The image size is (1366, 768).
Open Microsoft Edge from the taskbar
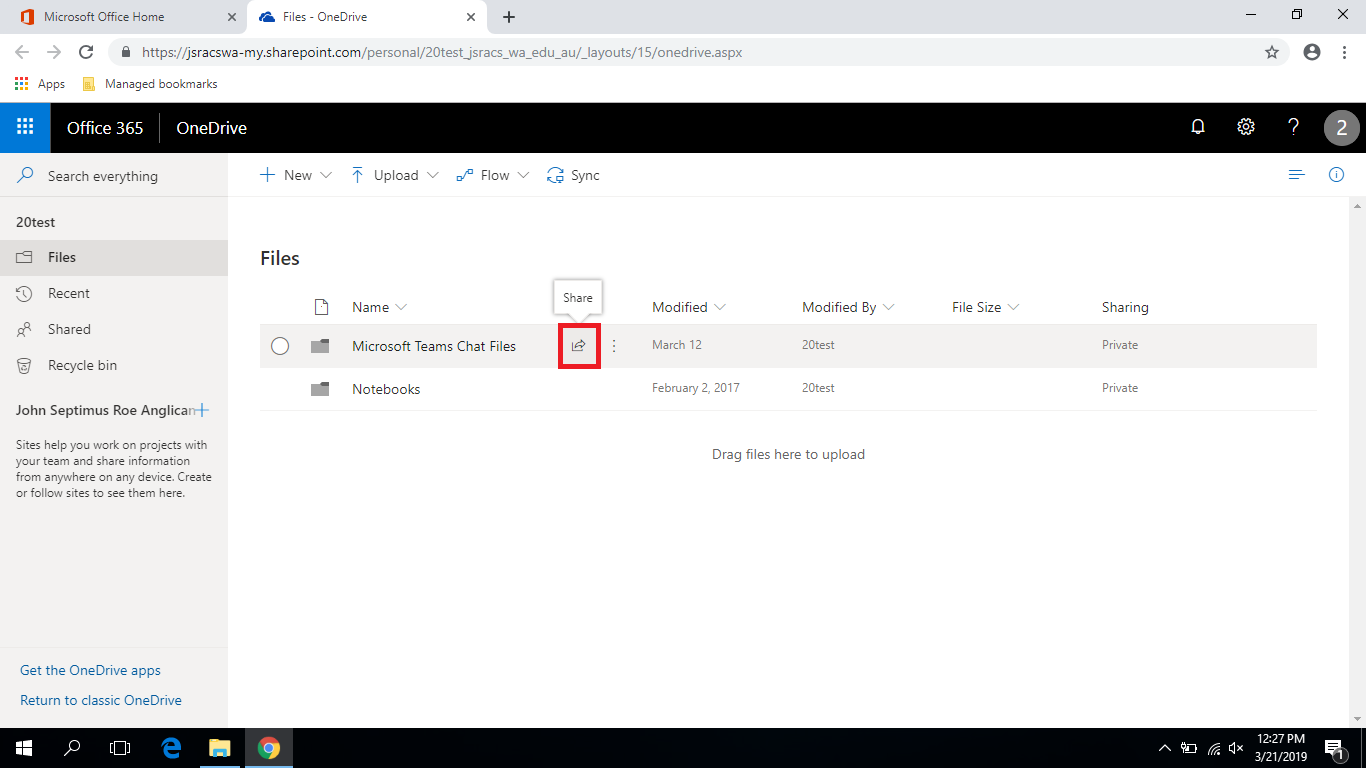(171, 748)
